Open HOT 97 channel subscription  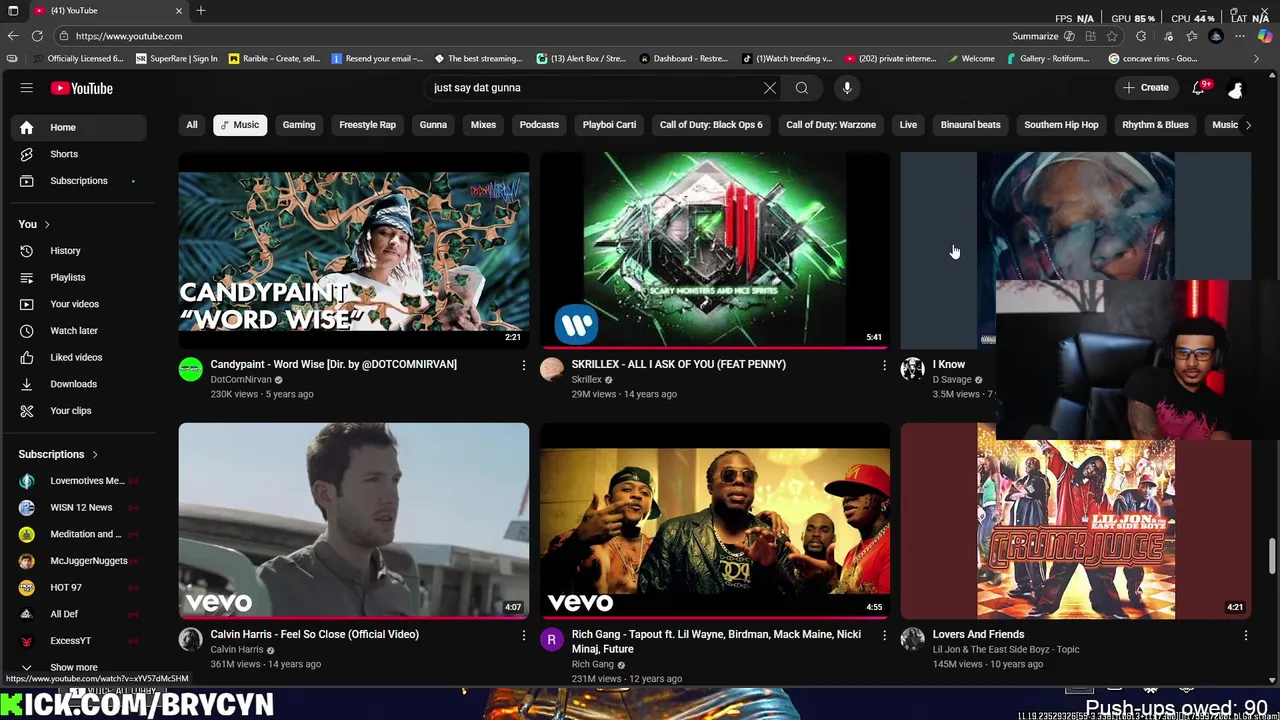[79, 587]
